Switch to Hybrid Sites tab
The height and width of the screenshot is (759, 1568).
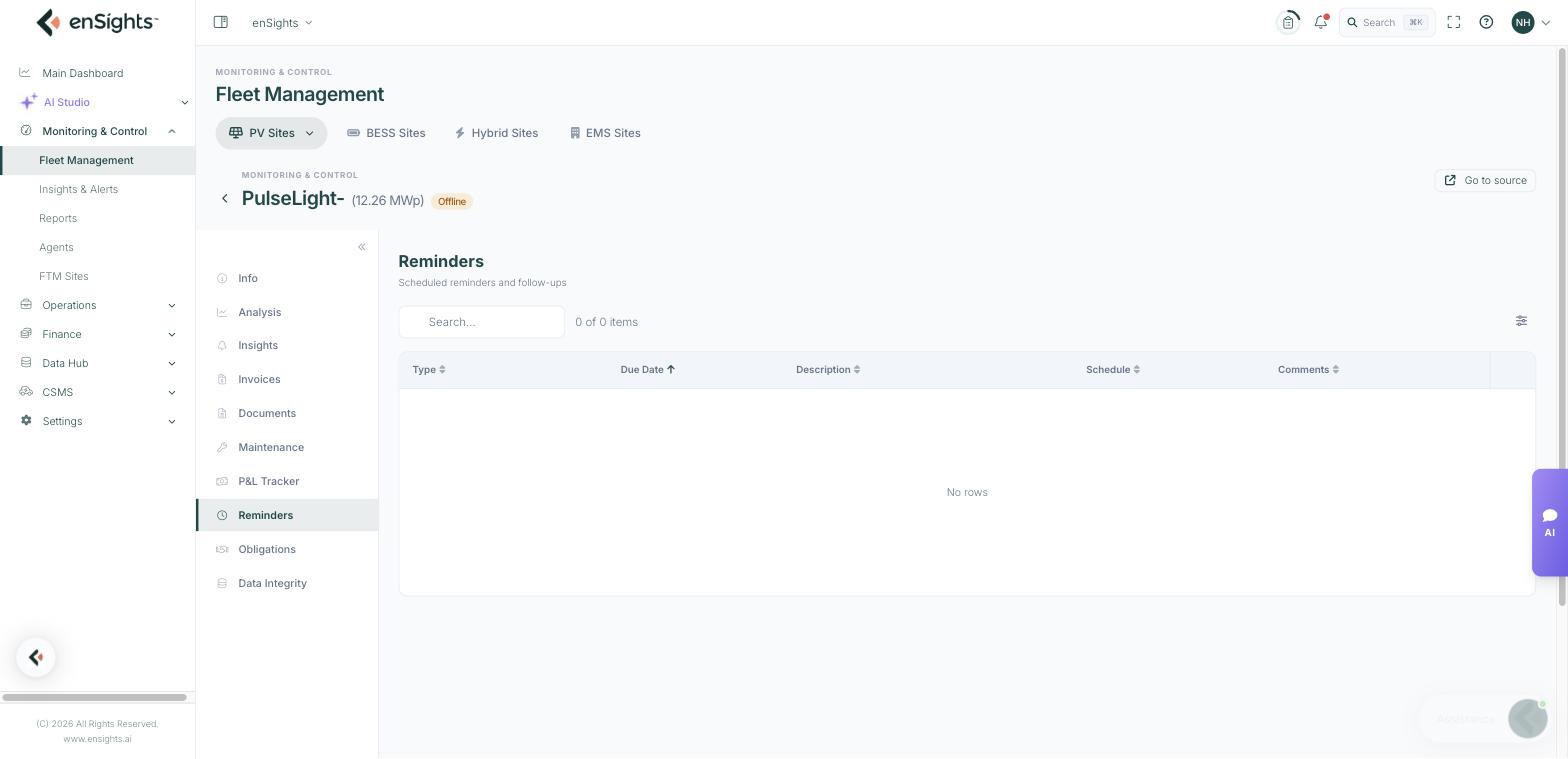pos(496,133)
